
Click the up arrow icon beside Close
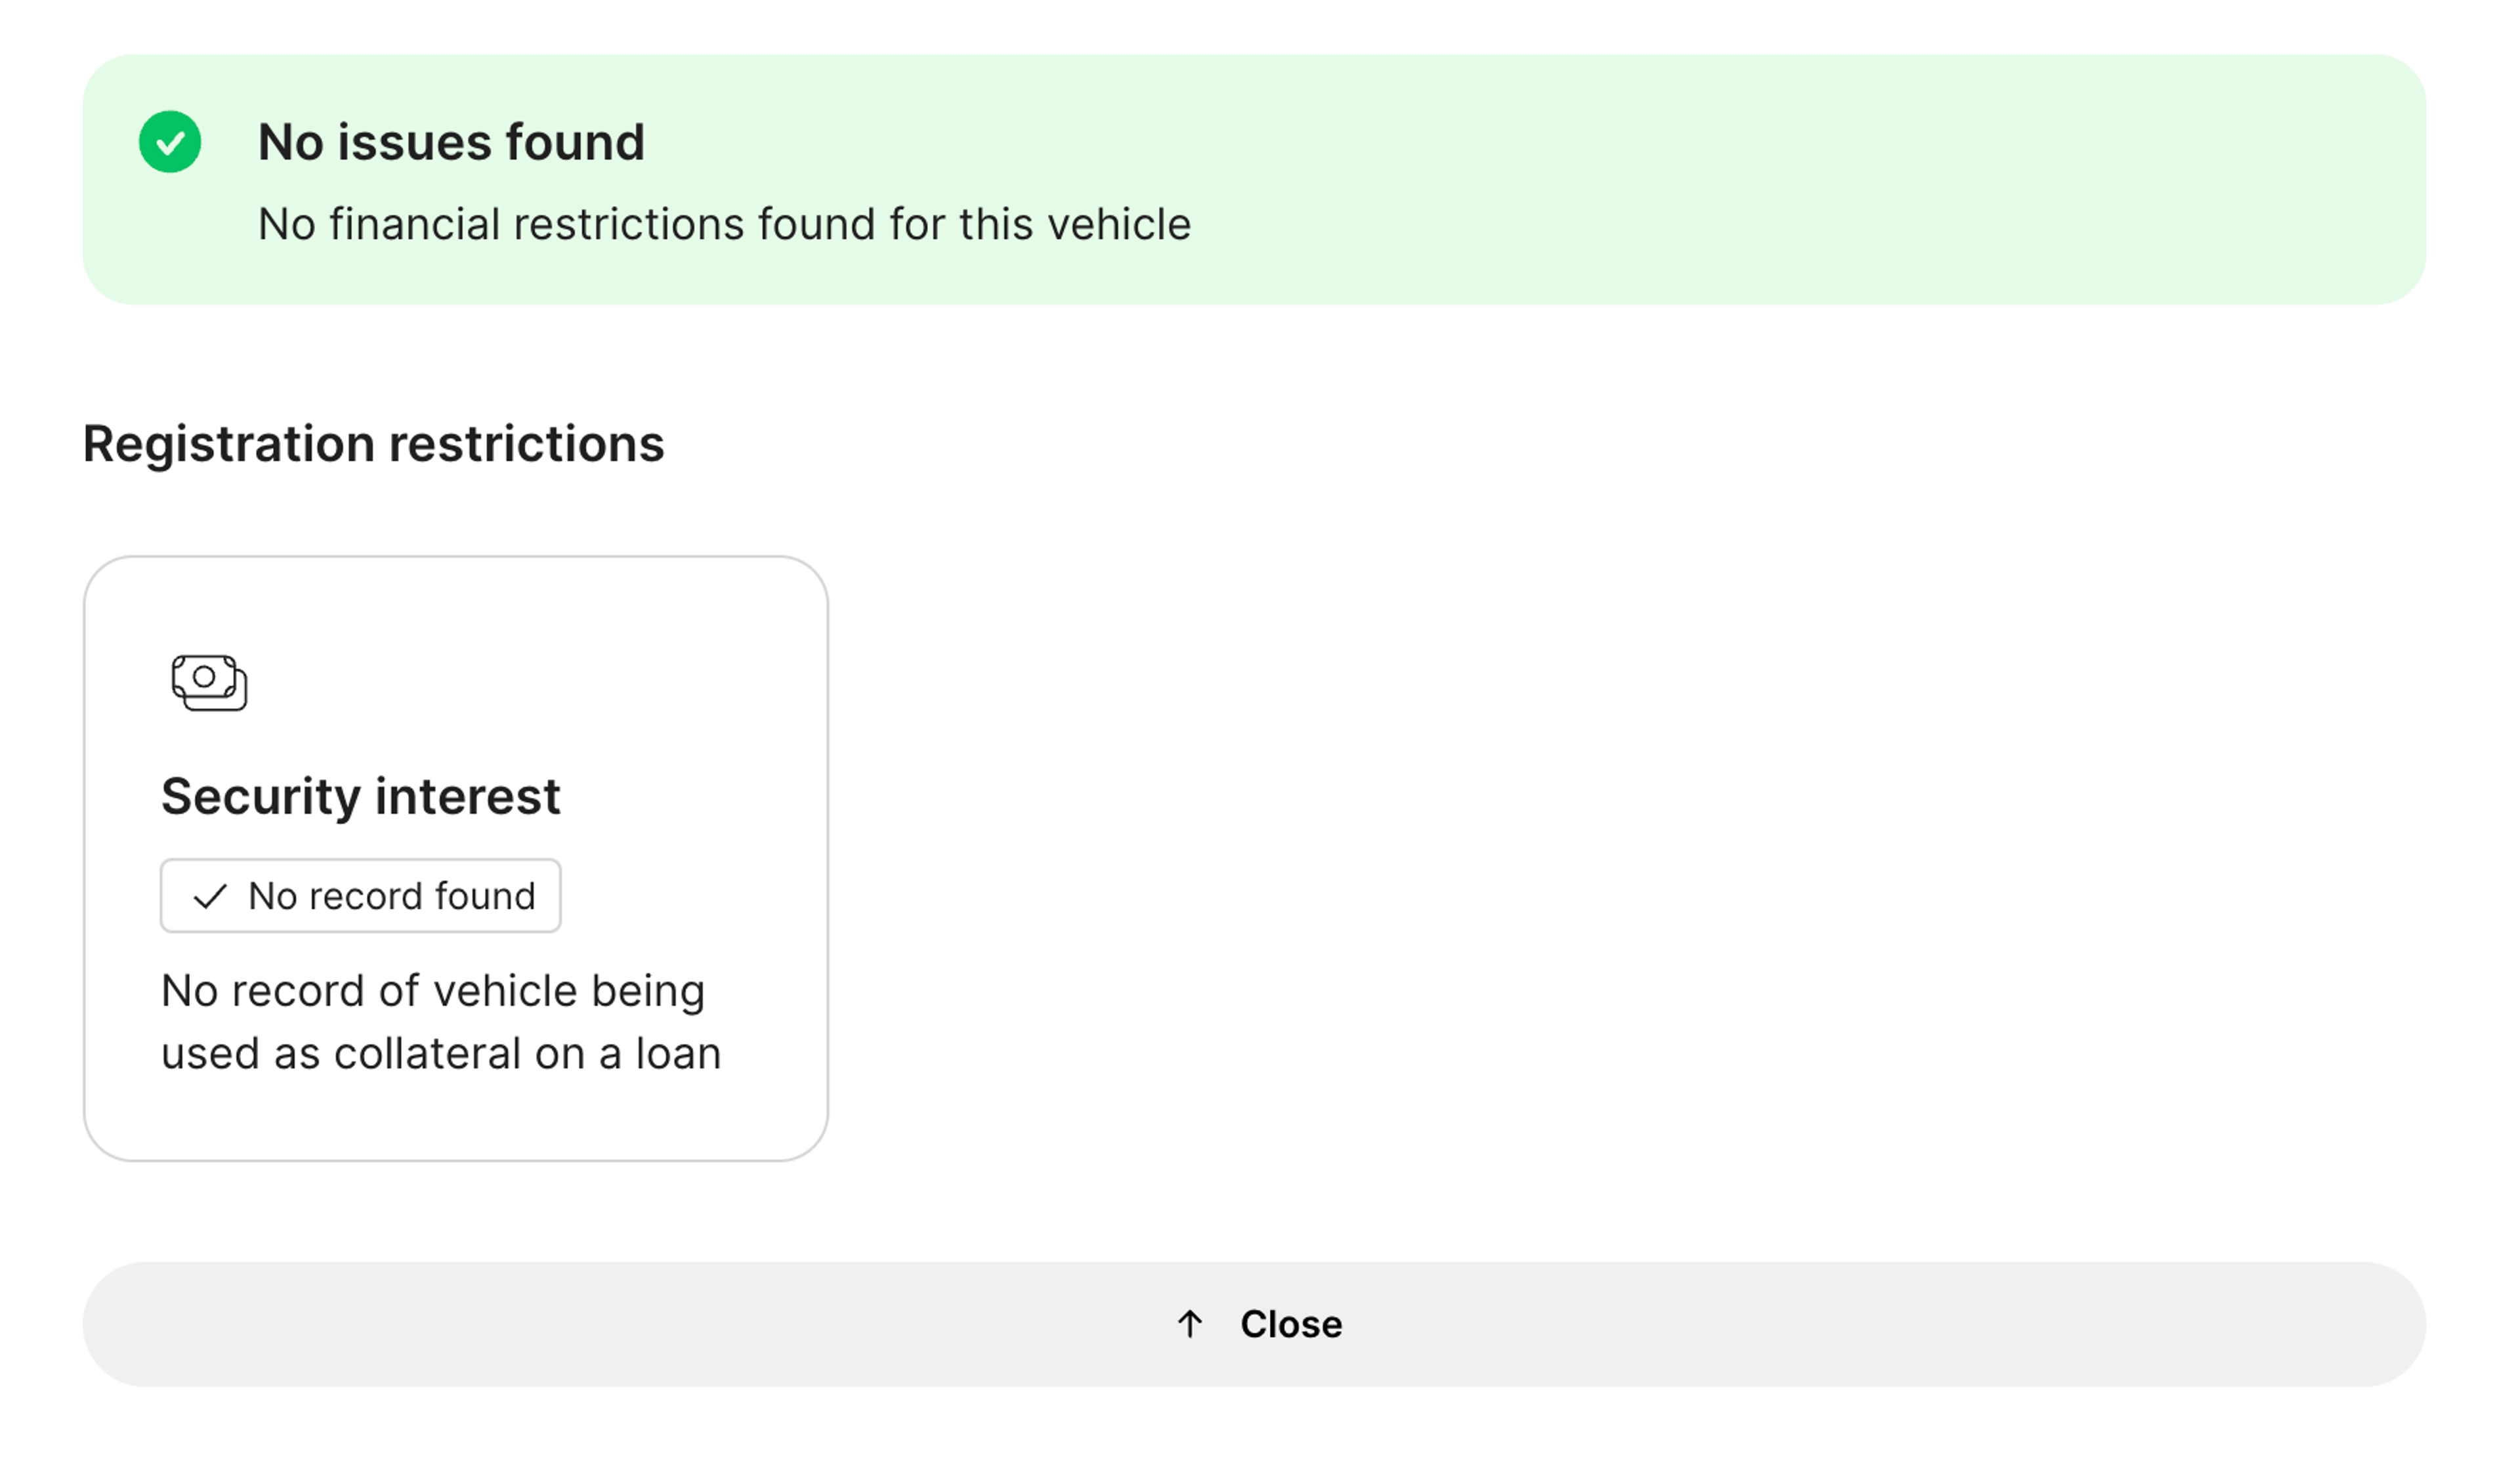tap(1190, 1324)
